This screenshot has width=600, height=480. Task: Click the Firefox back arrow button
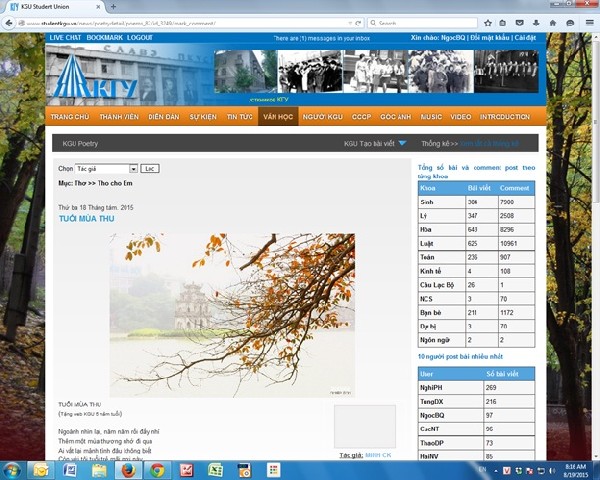9,23
